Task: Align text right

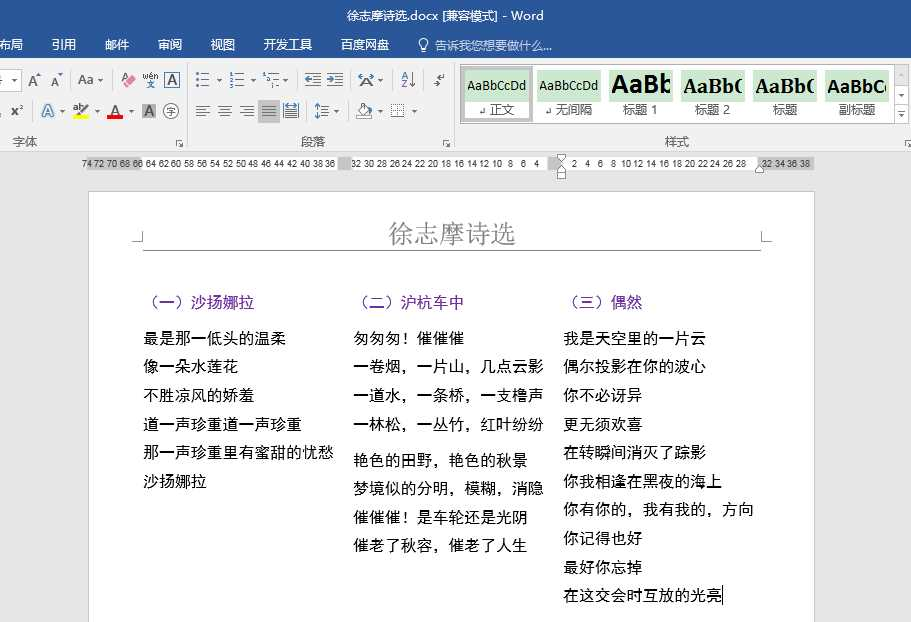Action: [x=247, y=111]
